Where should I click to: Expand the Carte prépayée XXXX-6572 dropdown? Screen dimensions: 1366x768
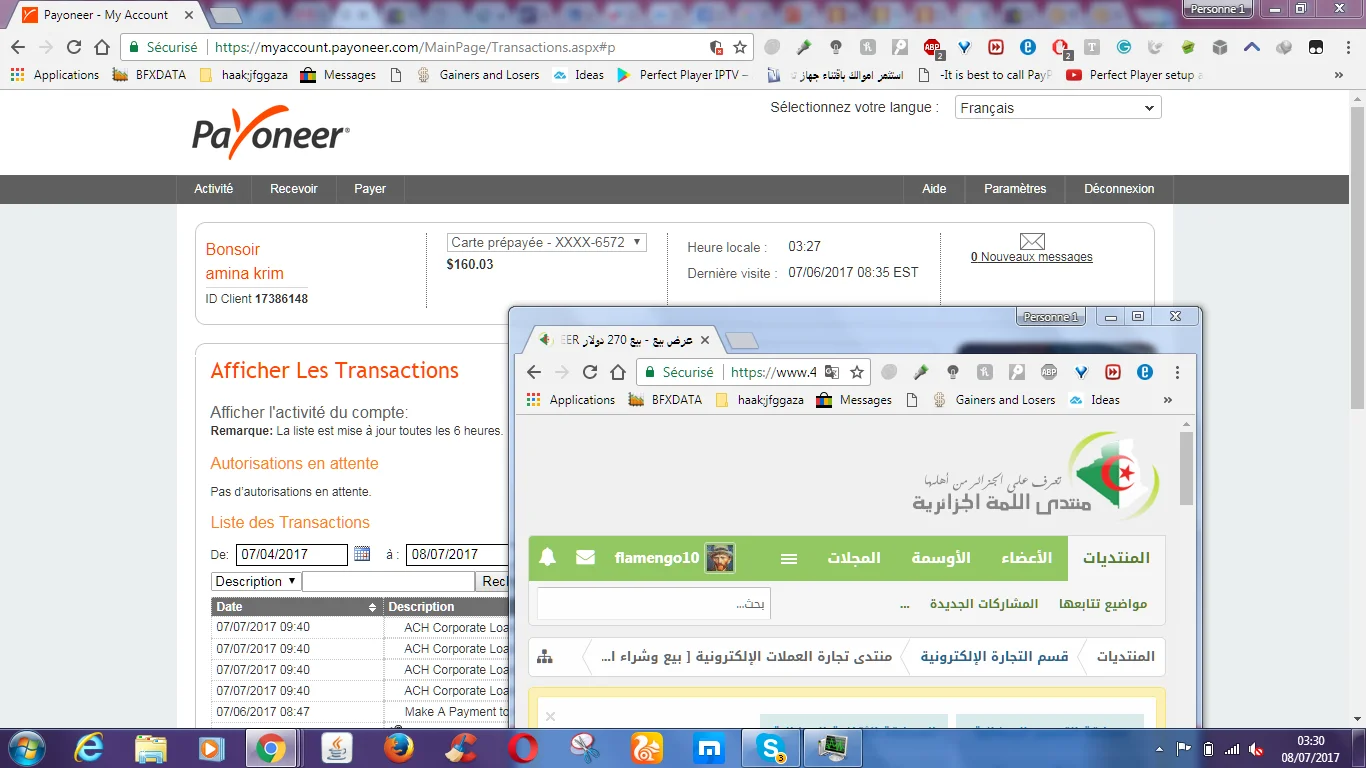point(547,242)
